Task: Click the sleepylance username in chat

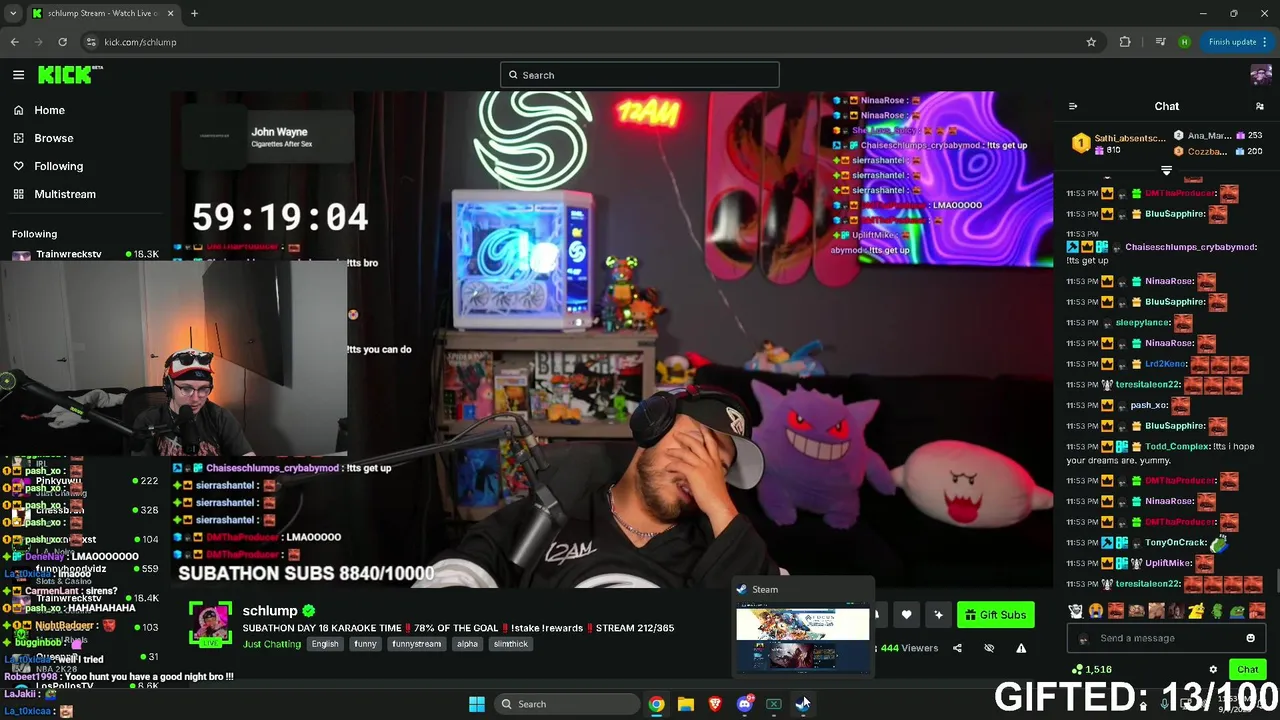Action: click(1142, 323)
